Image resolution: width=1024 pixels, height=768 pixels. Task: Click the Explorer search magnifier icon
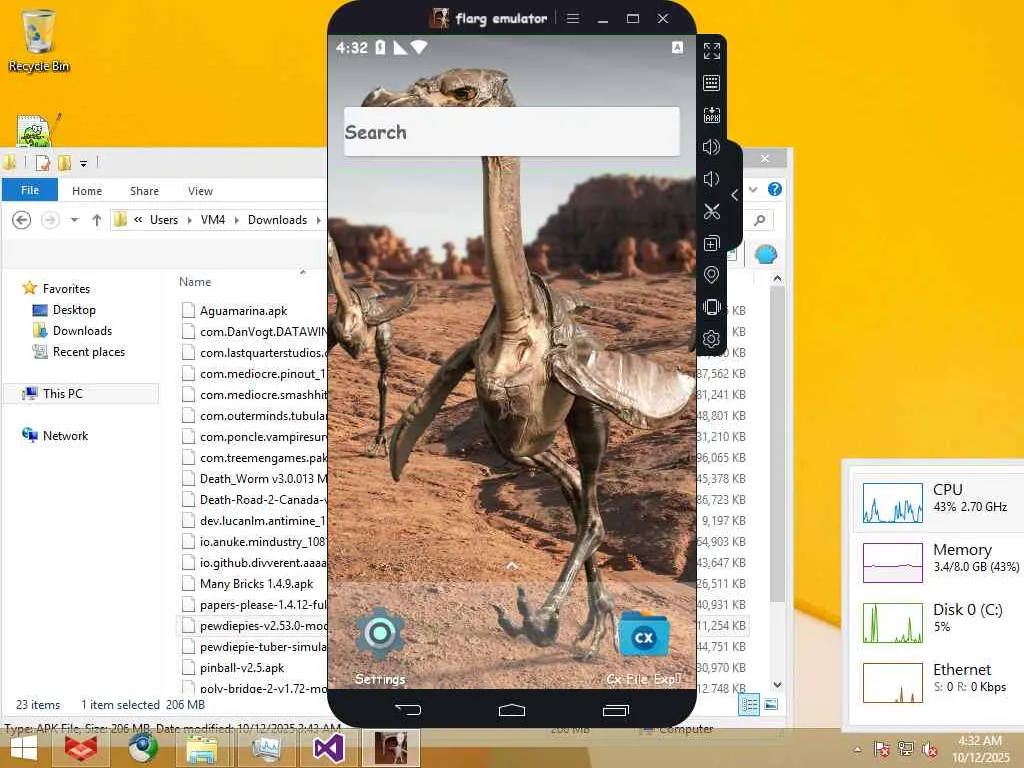[760, 220]
